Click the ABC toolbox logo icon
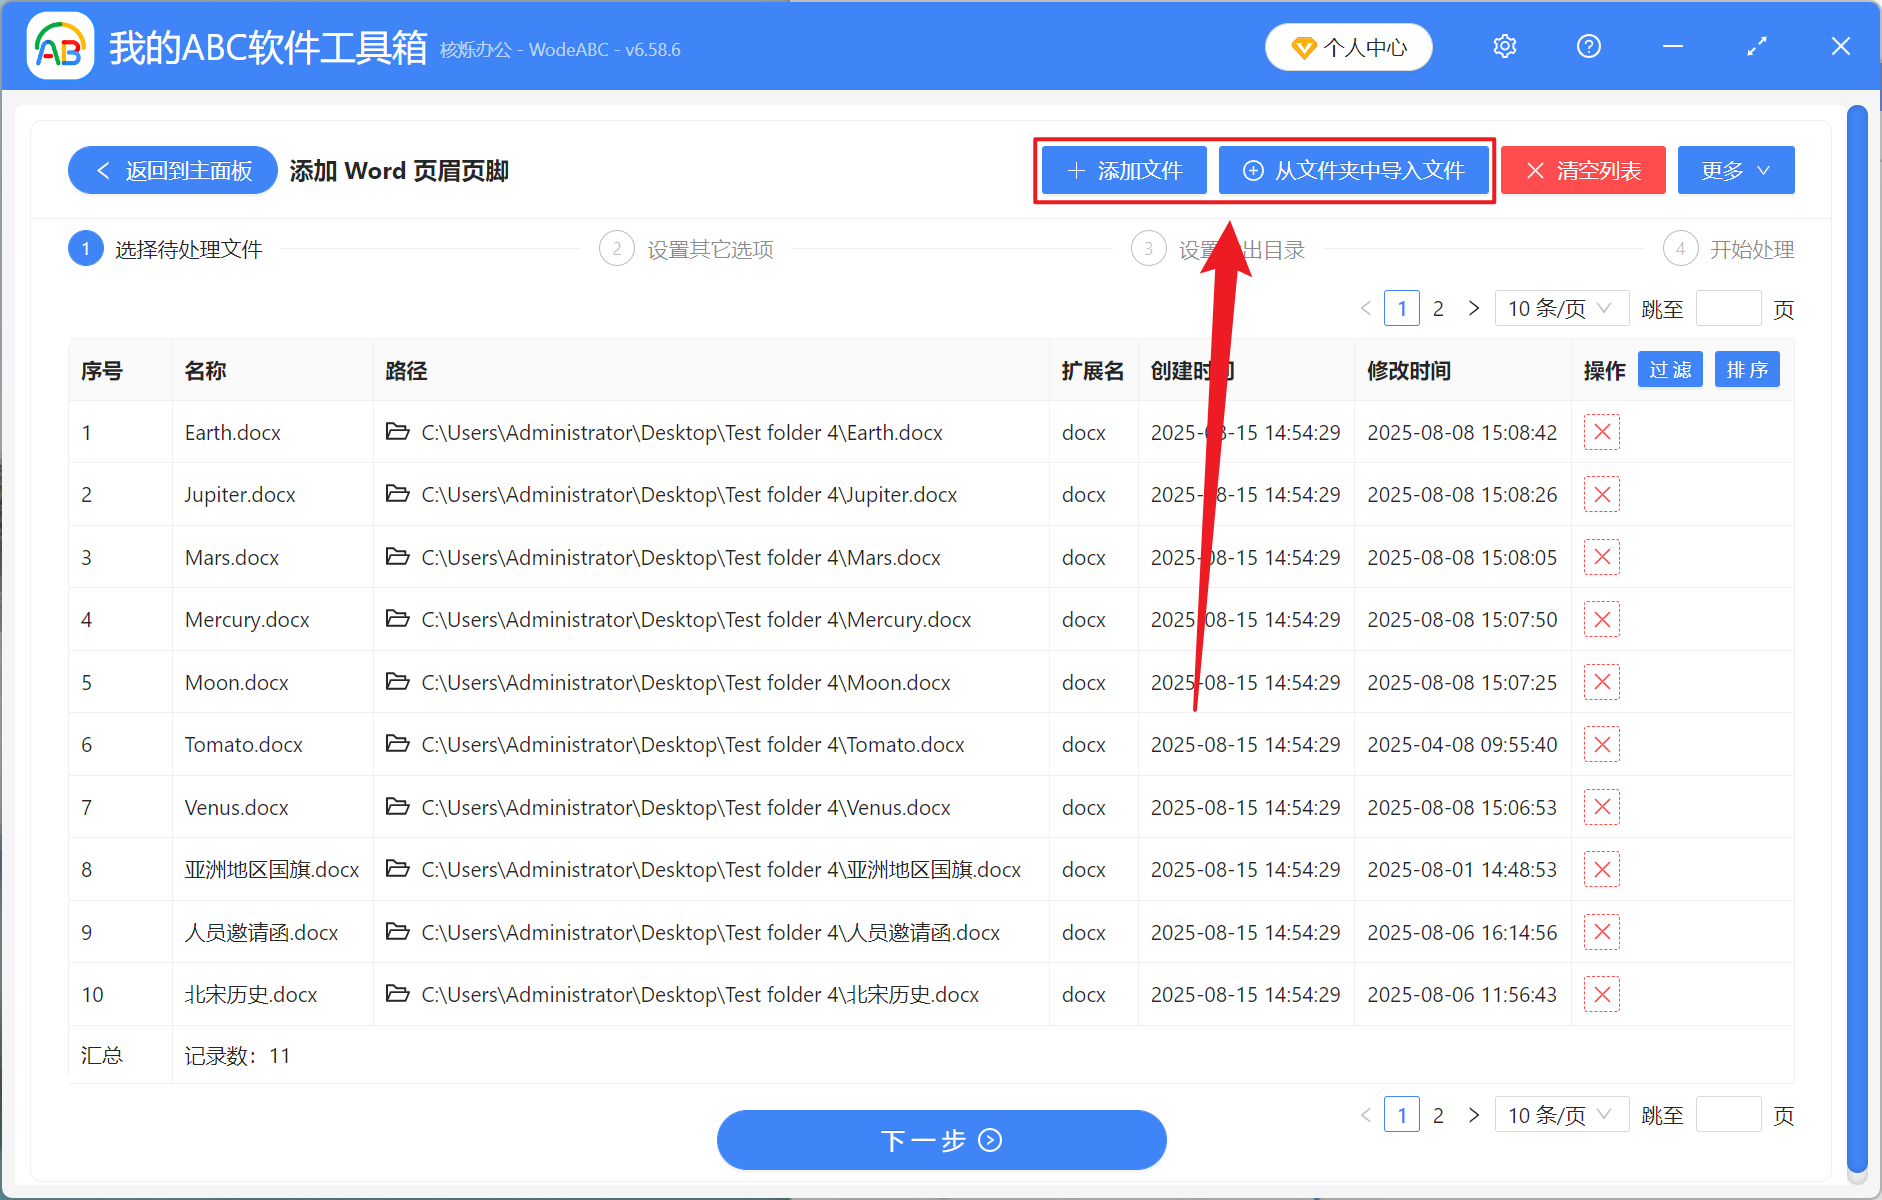This screenshot has width=1882, height=1200. (60, 45)
